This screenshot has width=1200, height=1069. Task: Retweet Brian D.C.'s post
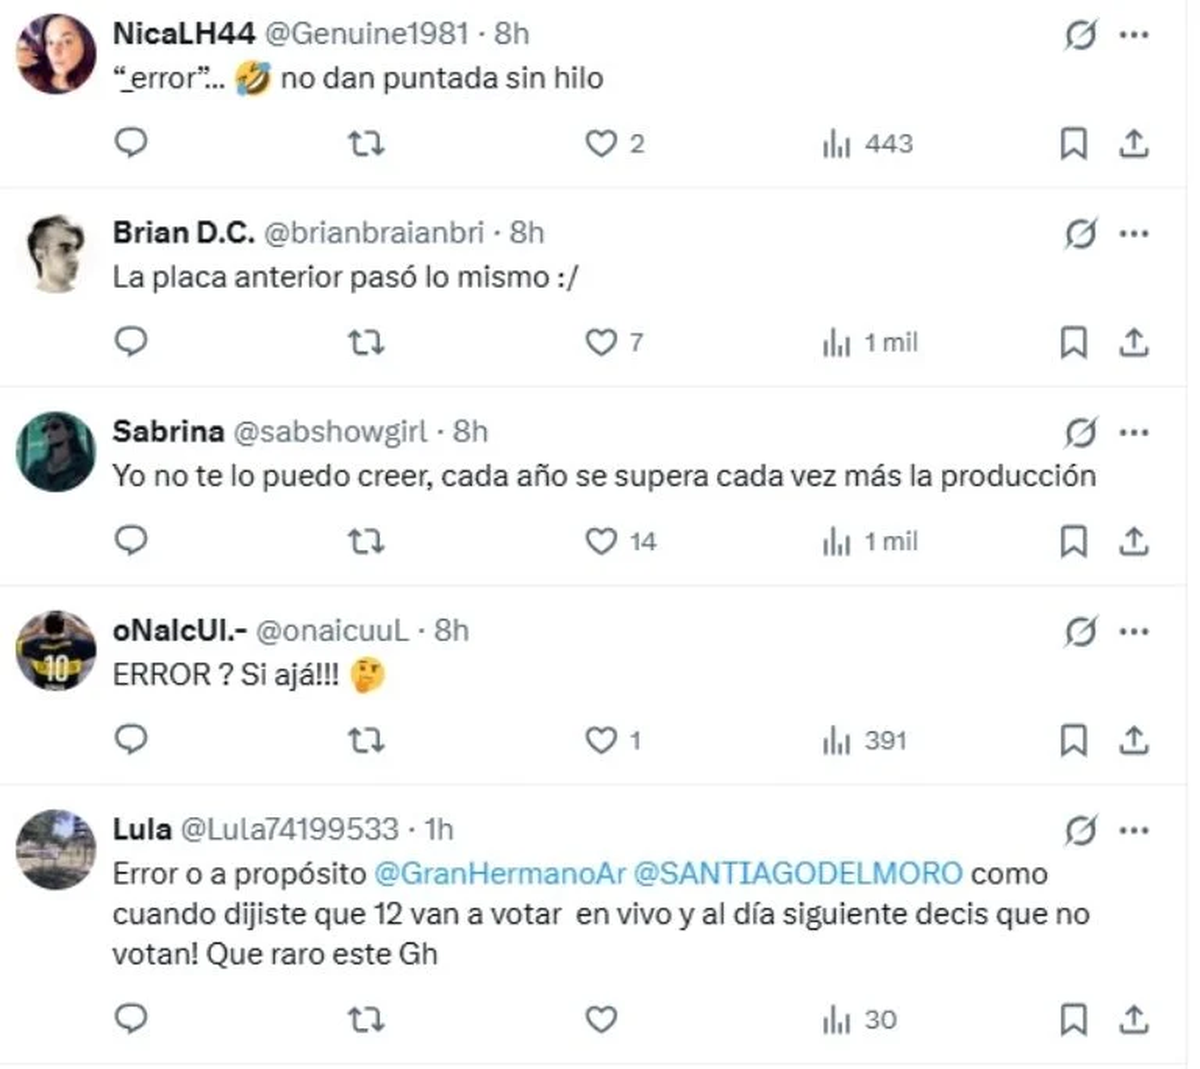pyautogui.click(x=365, y=343)
